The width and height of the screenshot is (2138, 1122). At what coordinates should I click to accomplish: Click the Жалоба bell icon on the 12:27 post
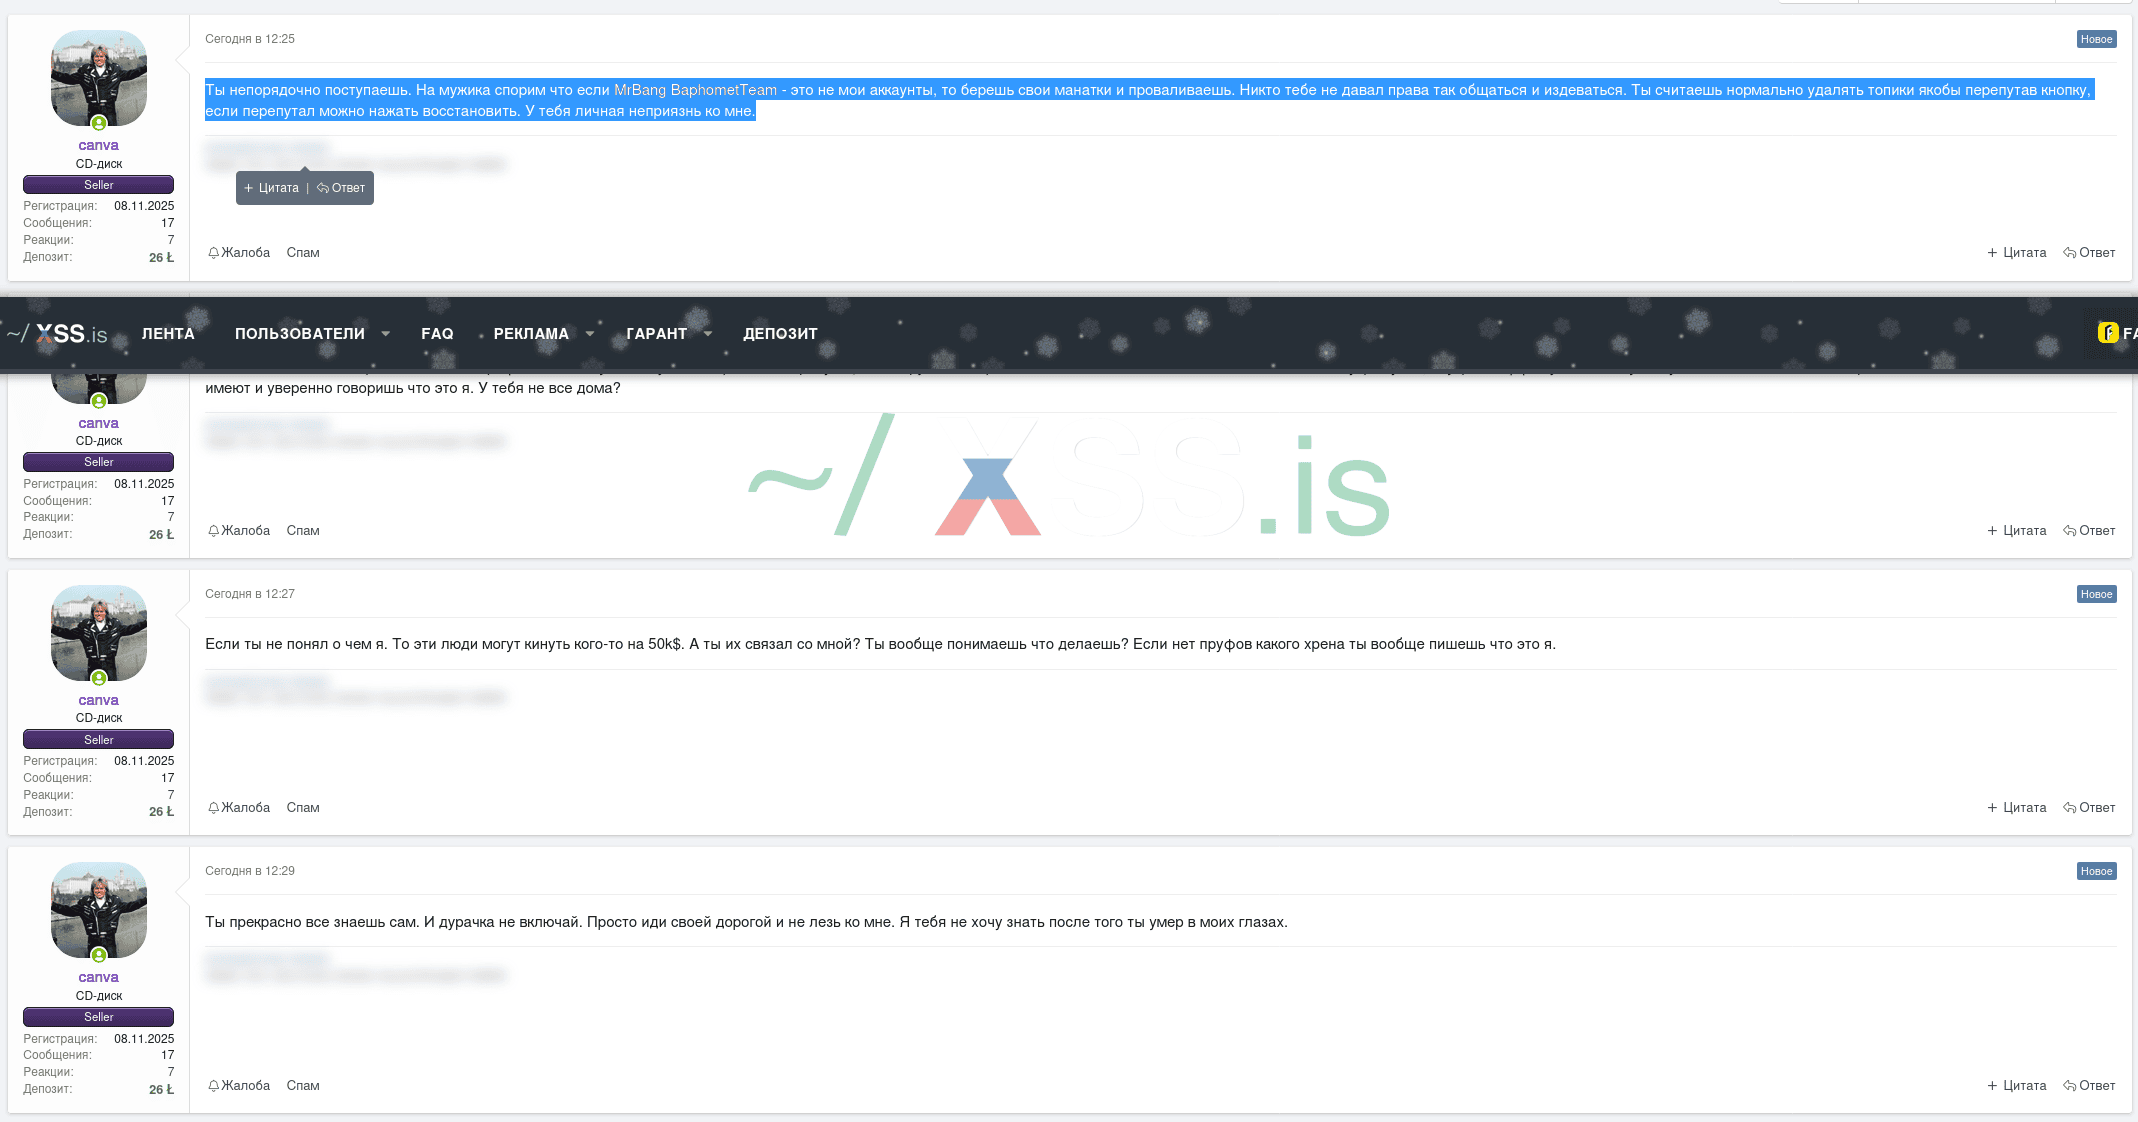[213, 807]
